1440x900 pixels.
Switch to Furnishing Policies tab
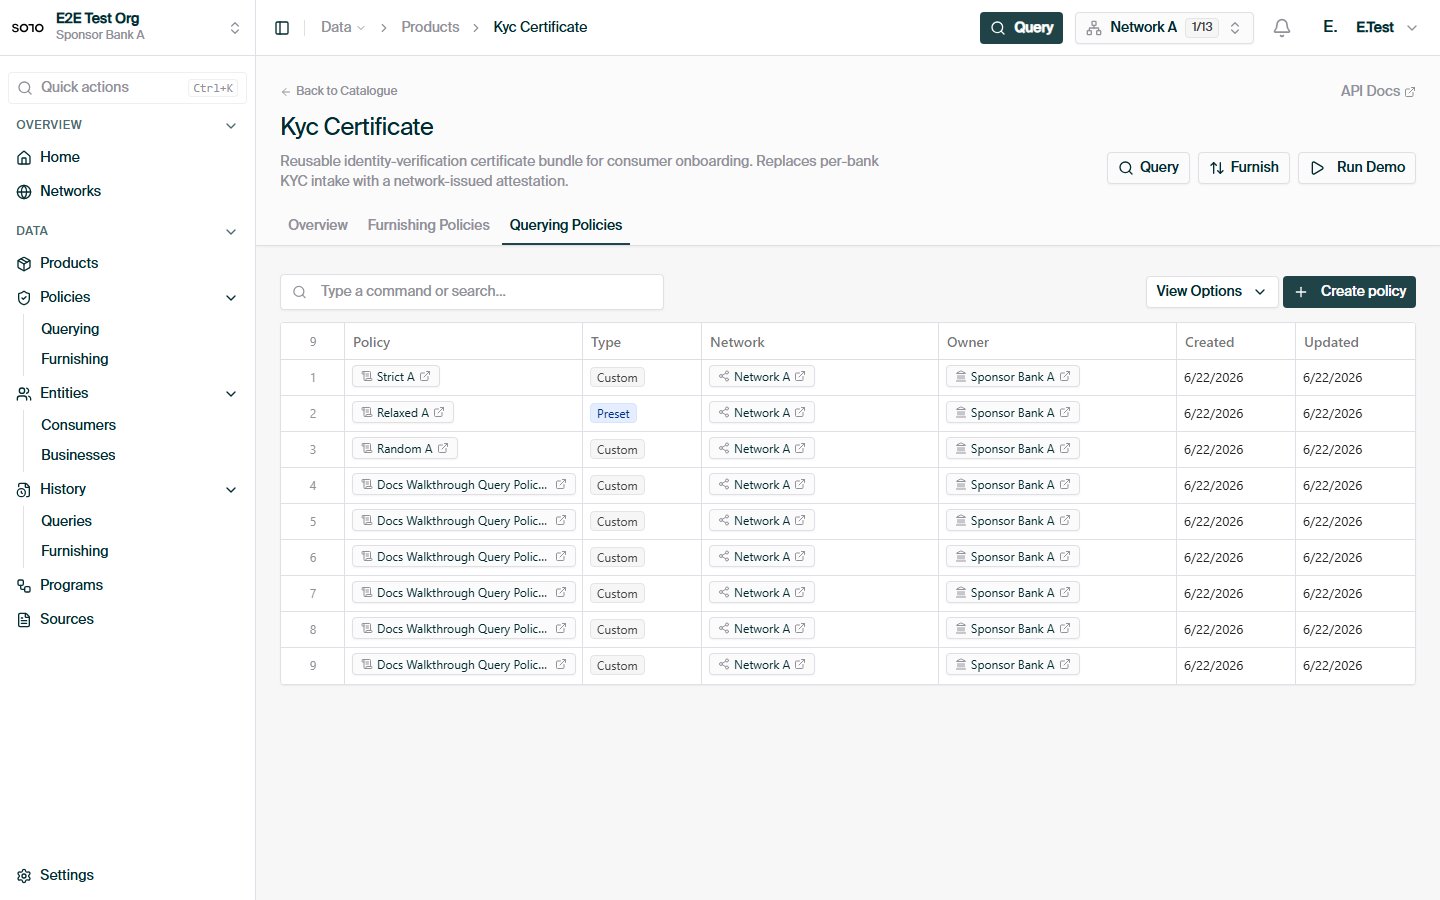tap(429, 225)
